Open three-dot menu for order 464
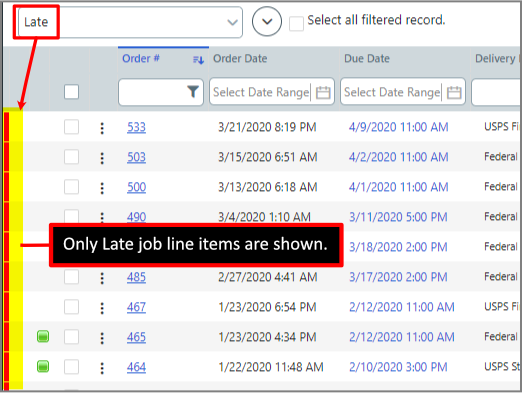The image size is (522, 393). [102, 368]
